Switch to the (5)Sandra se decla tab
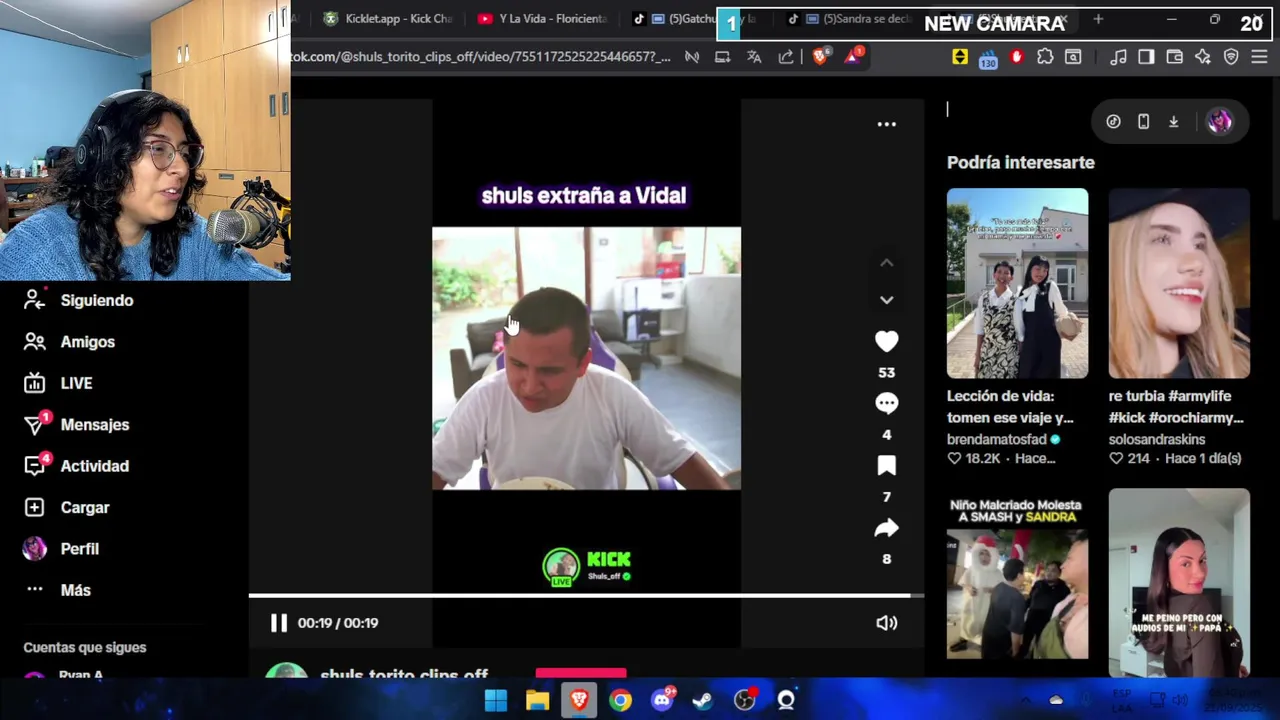Image resolution: width=1280 pixels, height=720 pixels. coord(850,19)
